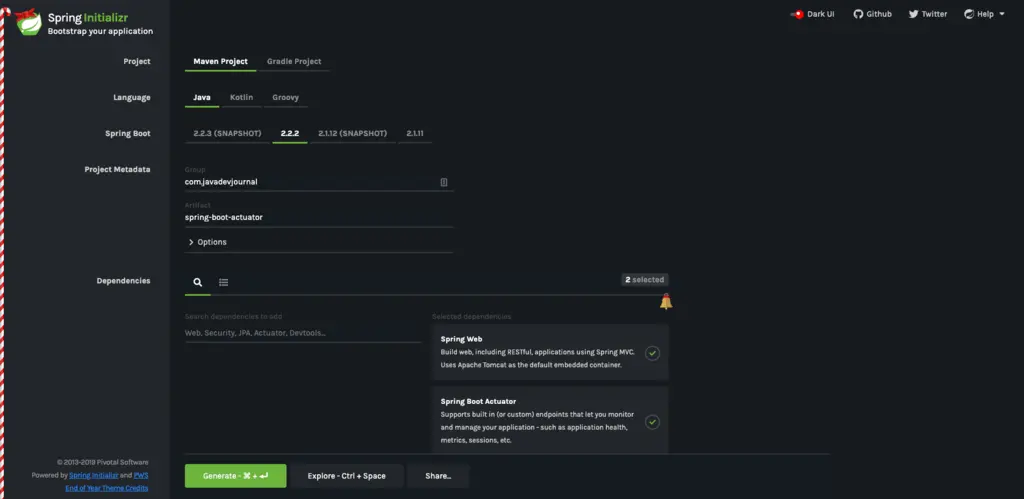The height and width of the screenshot is (499, 1024).
Task: Click the 2 selected badge
Action: (x=645, y=280)
